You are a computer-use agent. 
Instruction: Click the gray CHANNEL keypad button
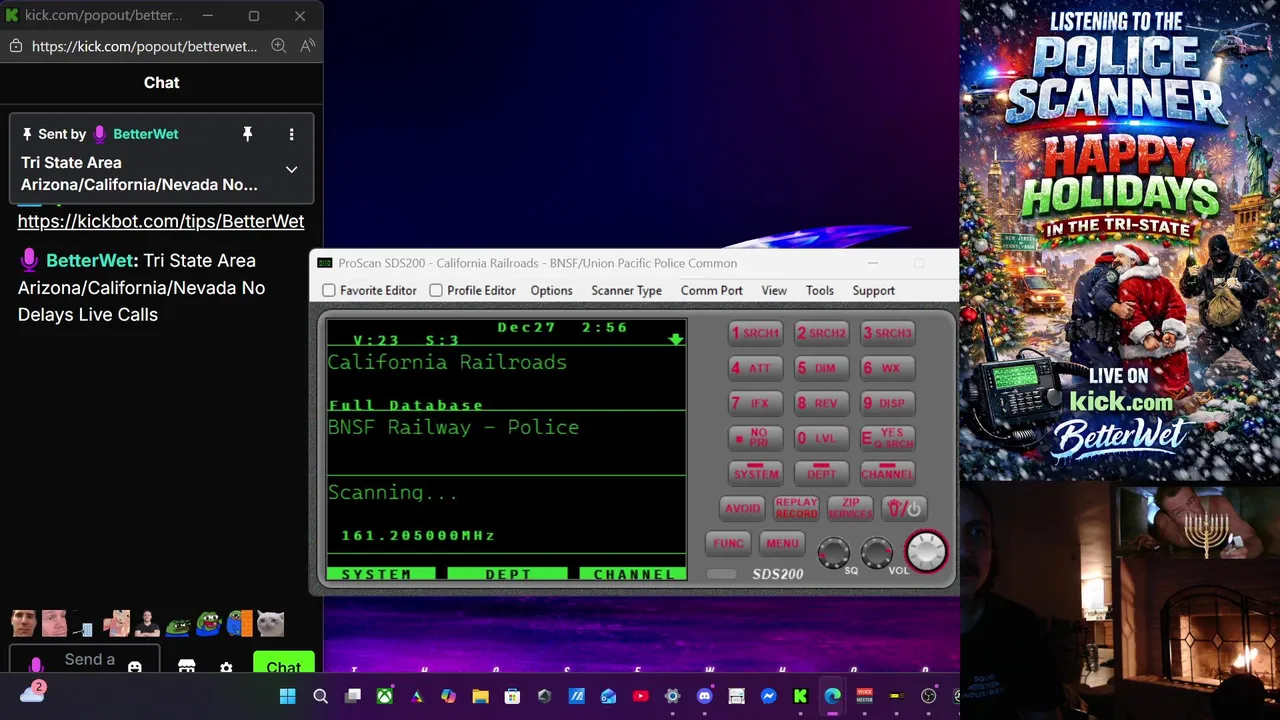(x=887, y=472)
